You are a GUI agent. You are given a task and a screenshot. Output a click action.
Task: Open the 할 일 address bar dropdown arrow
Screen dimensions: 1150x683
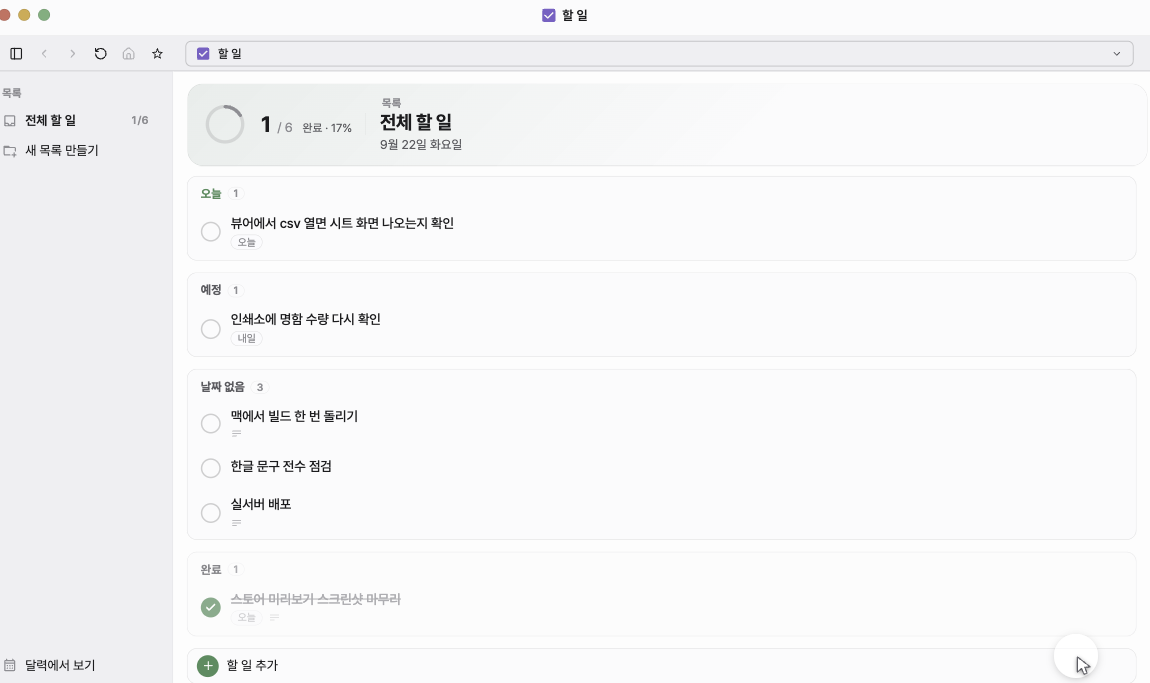1116,54
